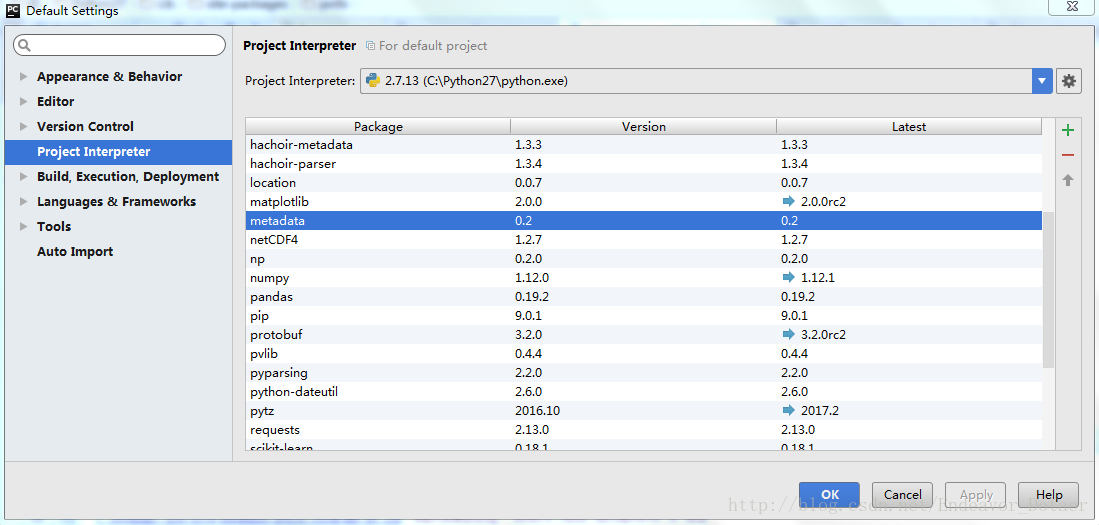Select the pyparsing package row
Screen dimensions: 1099x525
pyautogui.click(x=643, y=372)
